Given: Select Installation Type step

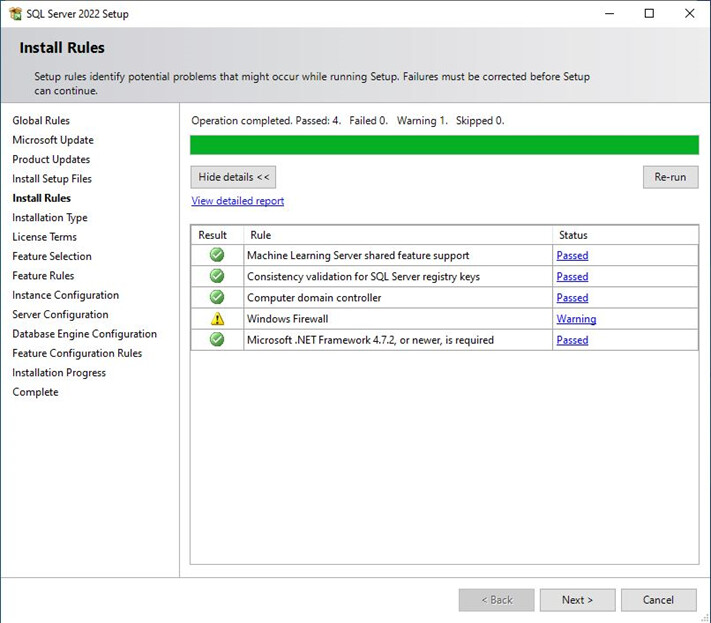Looking at the screenshot, I should coord(49,218).
